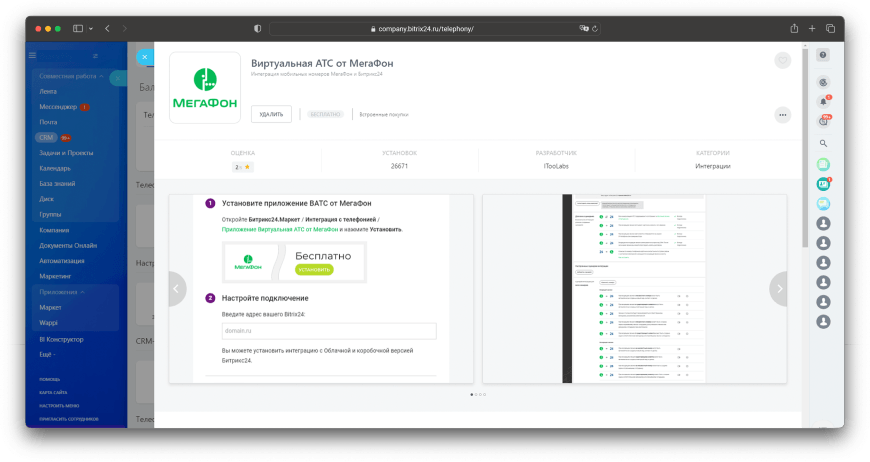Go back in Safari
The width and height of the screenshot is (870, 462).
point(108,28)
